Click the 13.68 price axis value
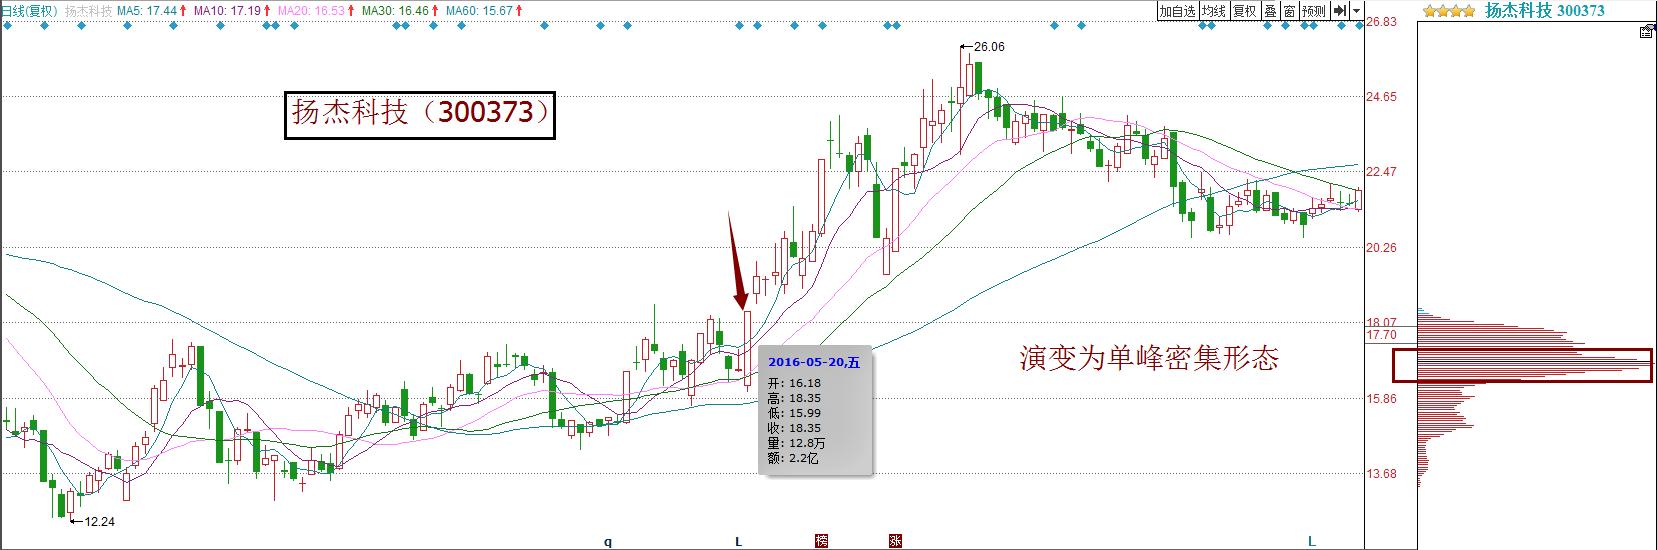The image size is (1657, 550). pos(1381,474)
